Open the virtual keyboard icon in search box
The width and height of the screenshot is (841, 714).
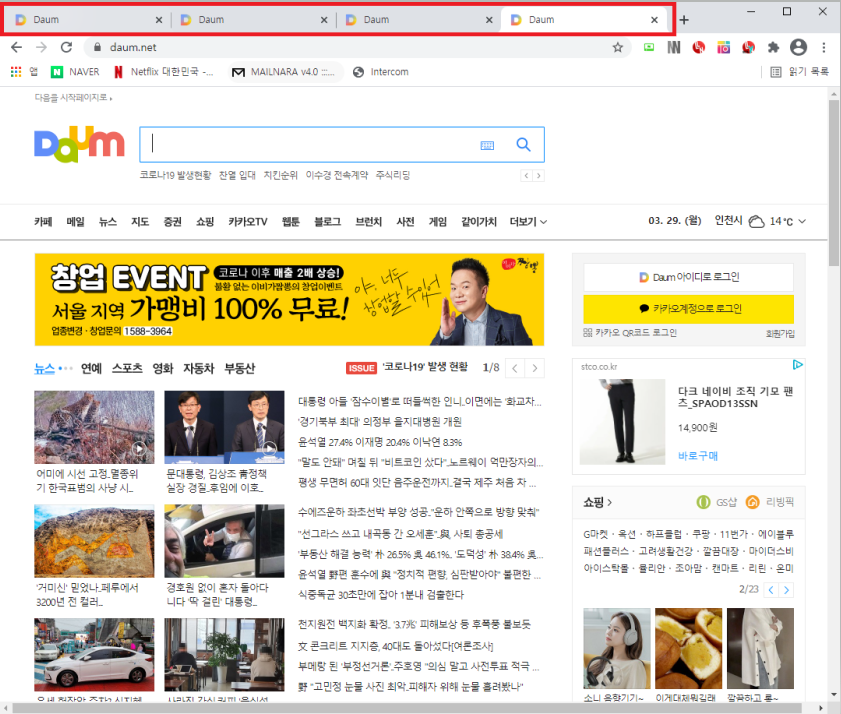[x=487, y=145]
